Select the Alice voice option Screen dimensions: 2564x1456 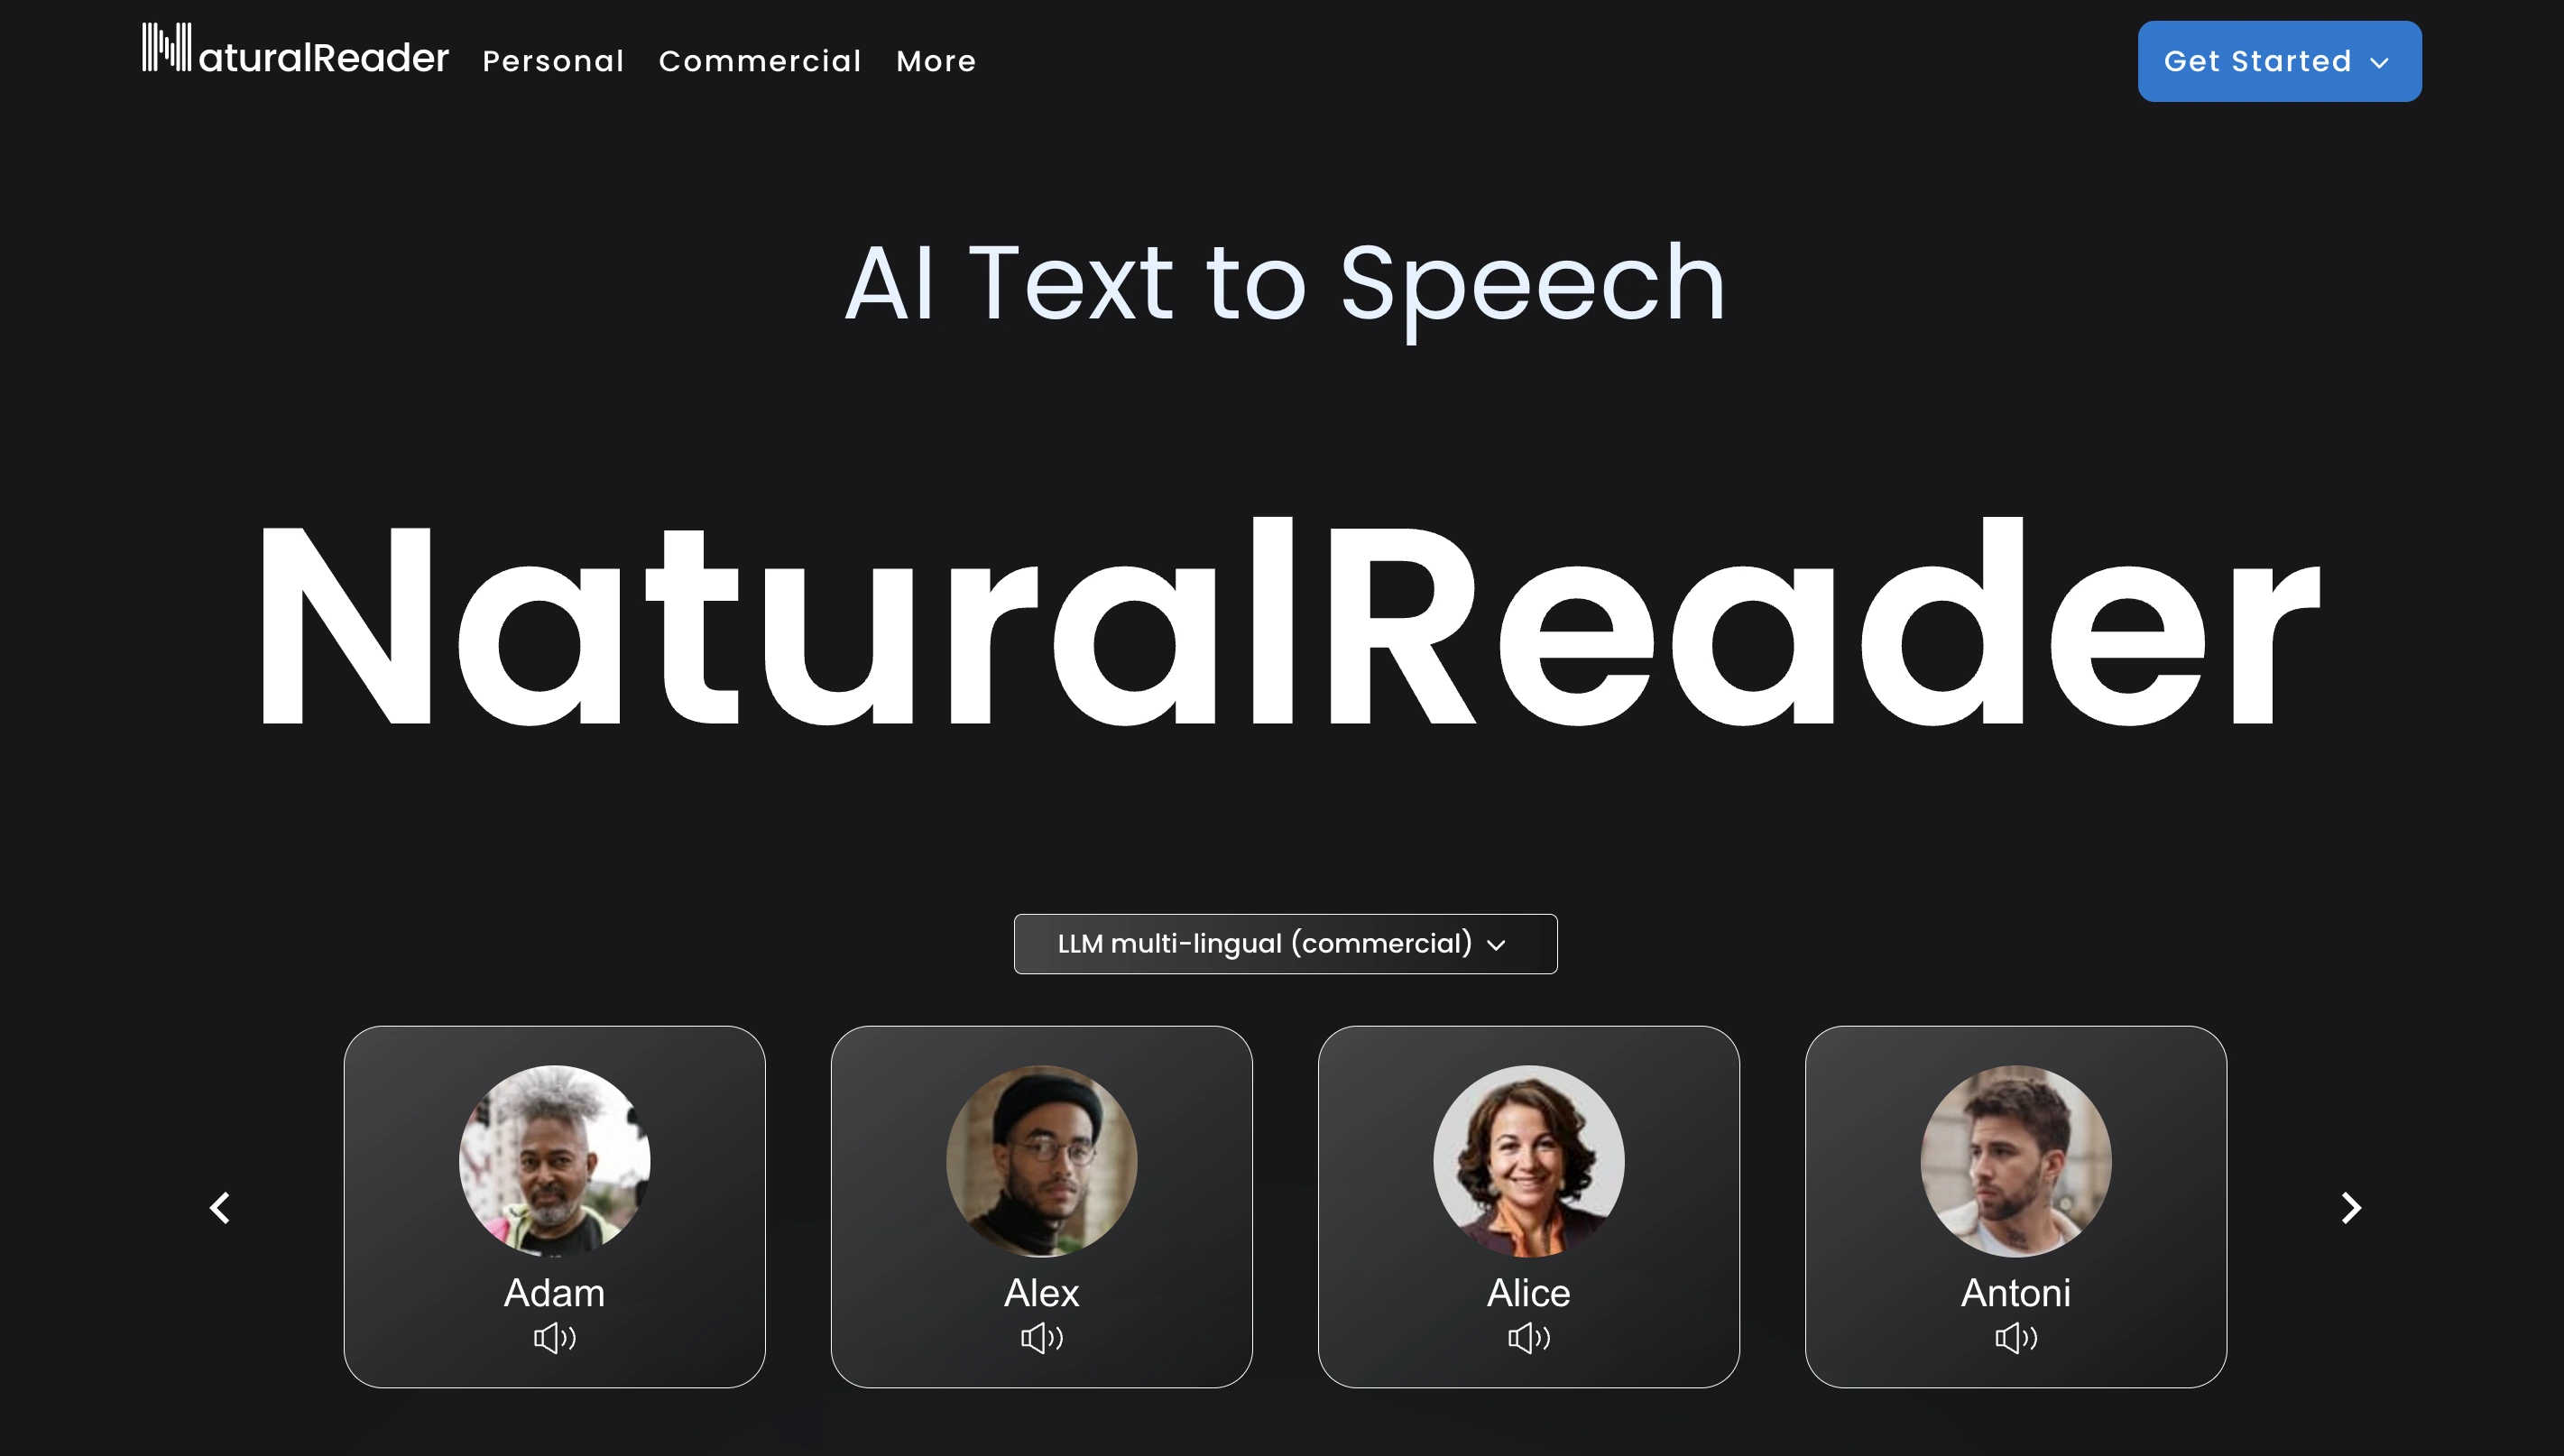[x=1528, y=1208]
